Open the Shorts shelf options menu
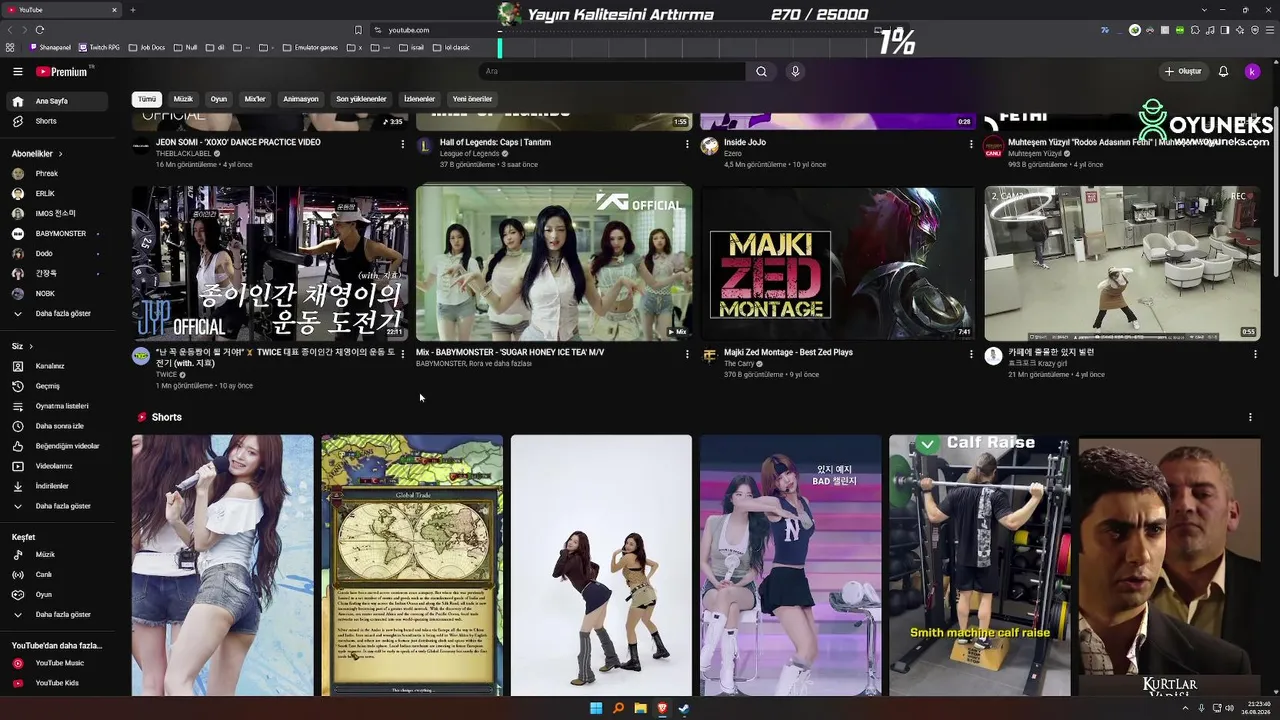This screenshot has width=1280, height=720. (1250, 417)
